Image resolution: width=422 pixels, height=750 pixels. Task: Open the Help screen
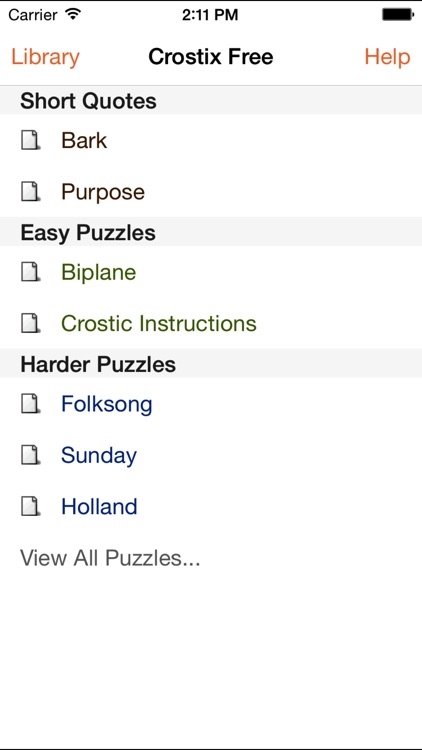tap(387, 57)
